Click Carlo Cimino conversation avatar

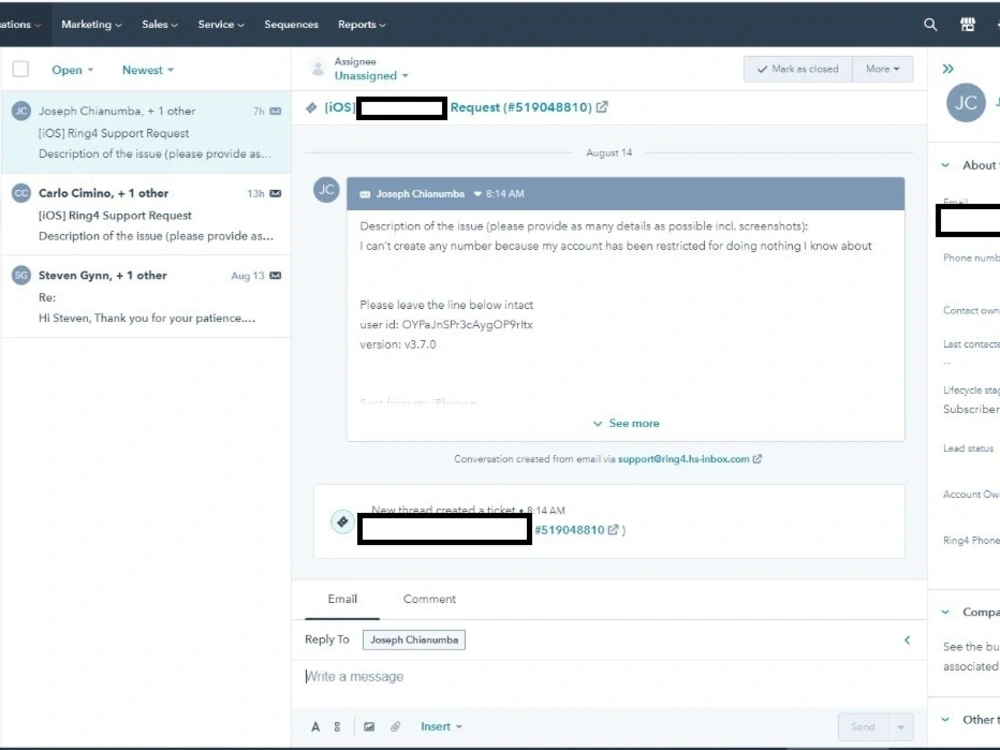21,193
